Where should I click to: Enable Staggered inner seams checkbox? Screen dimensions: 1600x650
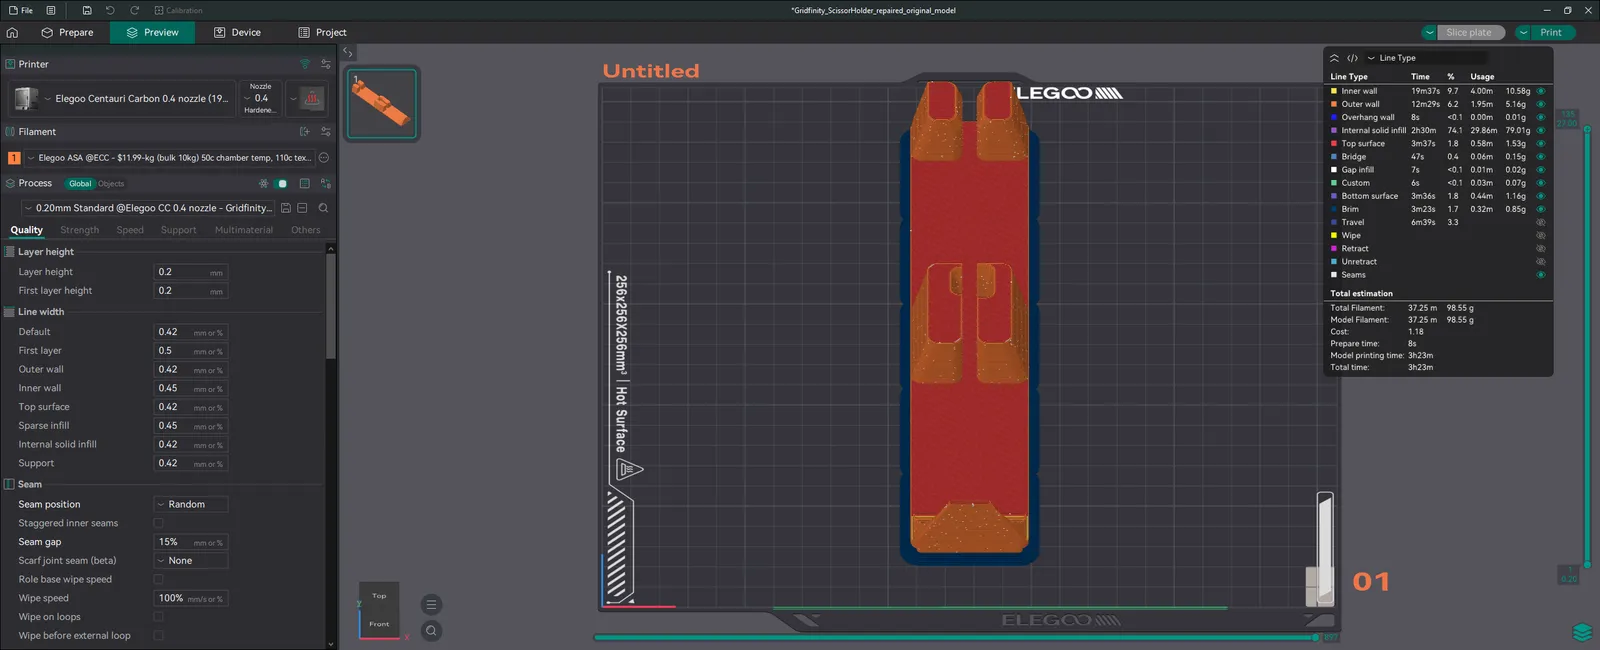[x=158, y=523]
